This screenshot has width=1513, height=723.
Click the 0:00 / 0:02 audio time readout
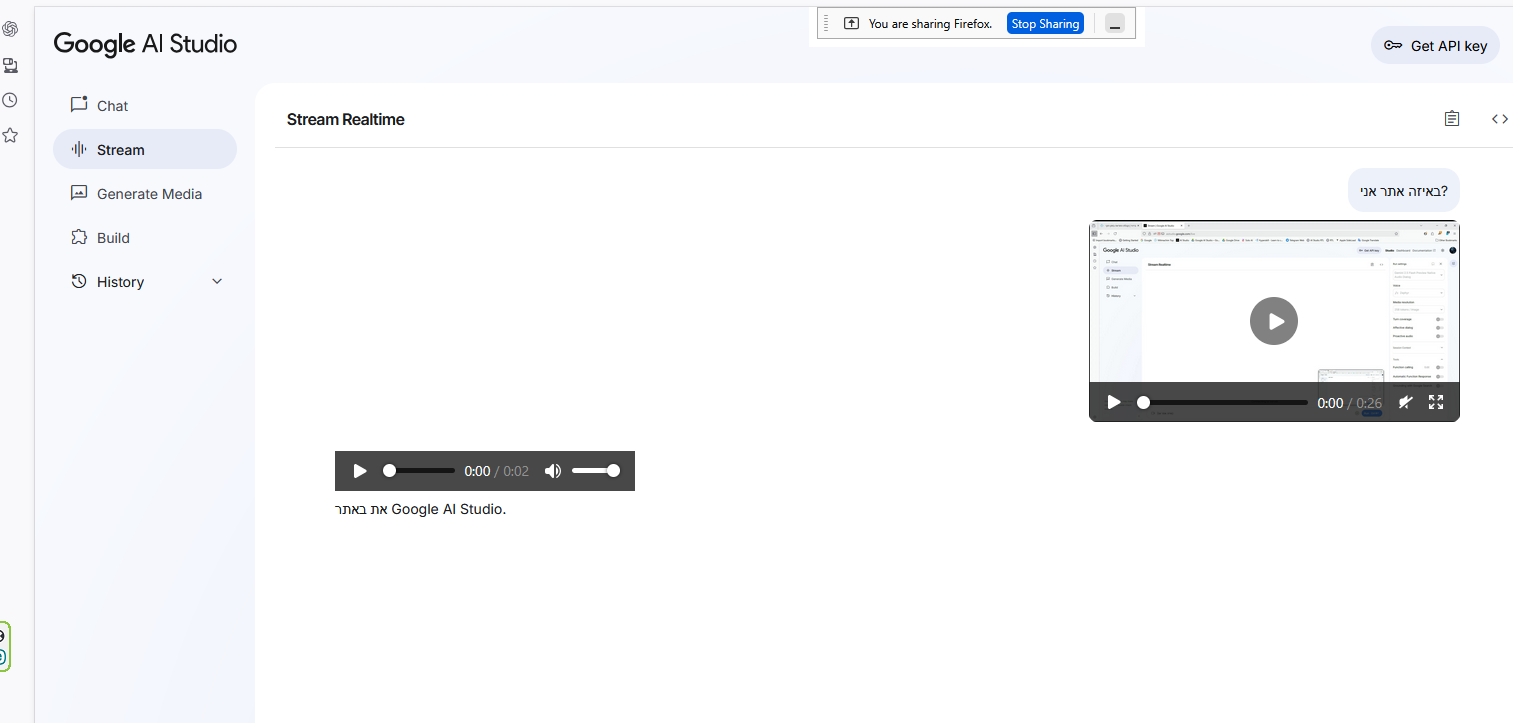point(497,471)
